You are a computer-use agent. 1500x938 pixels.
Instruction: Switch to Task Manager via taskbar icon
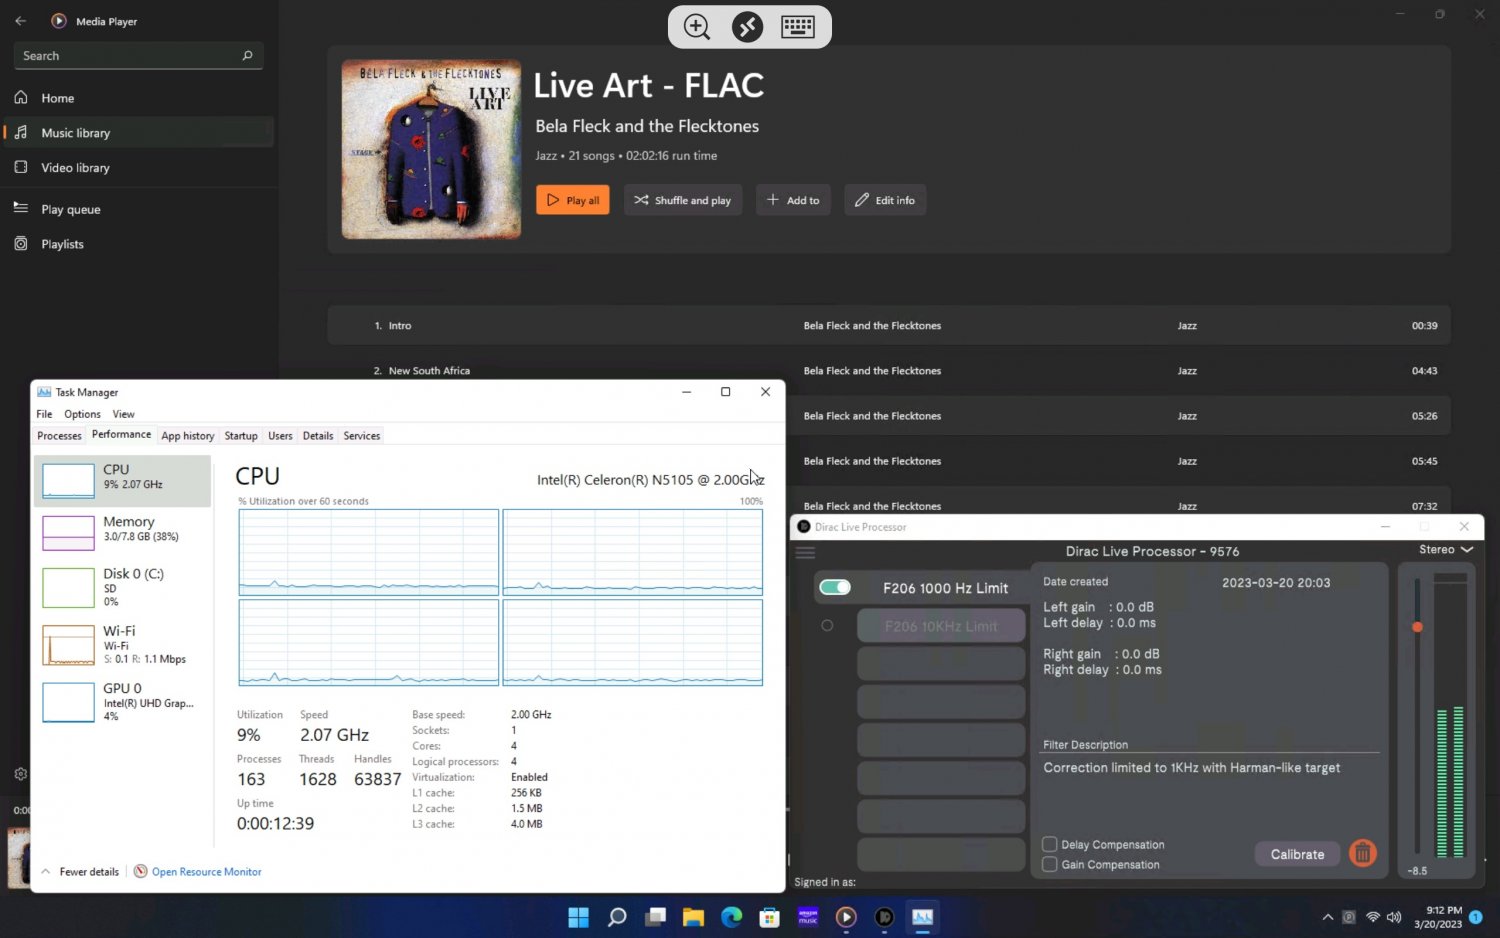[922, 917]
